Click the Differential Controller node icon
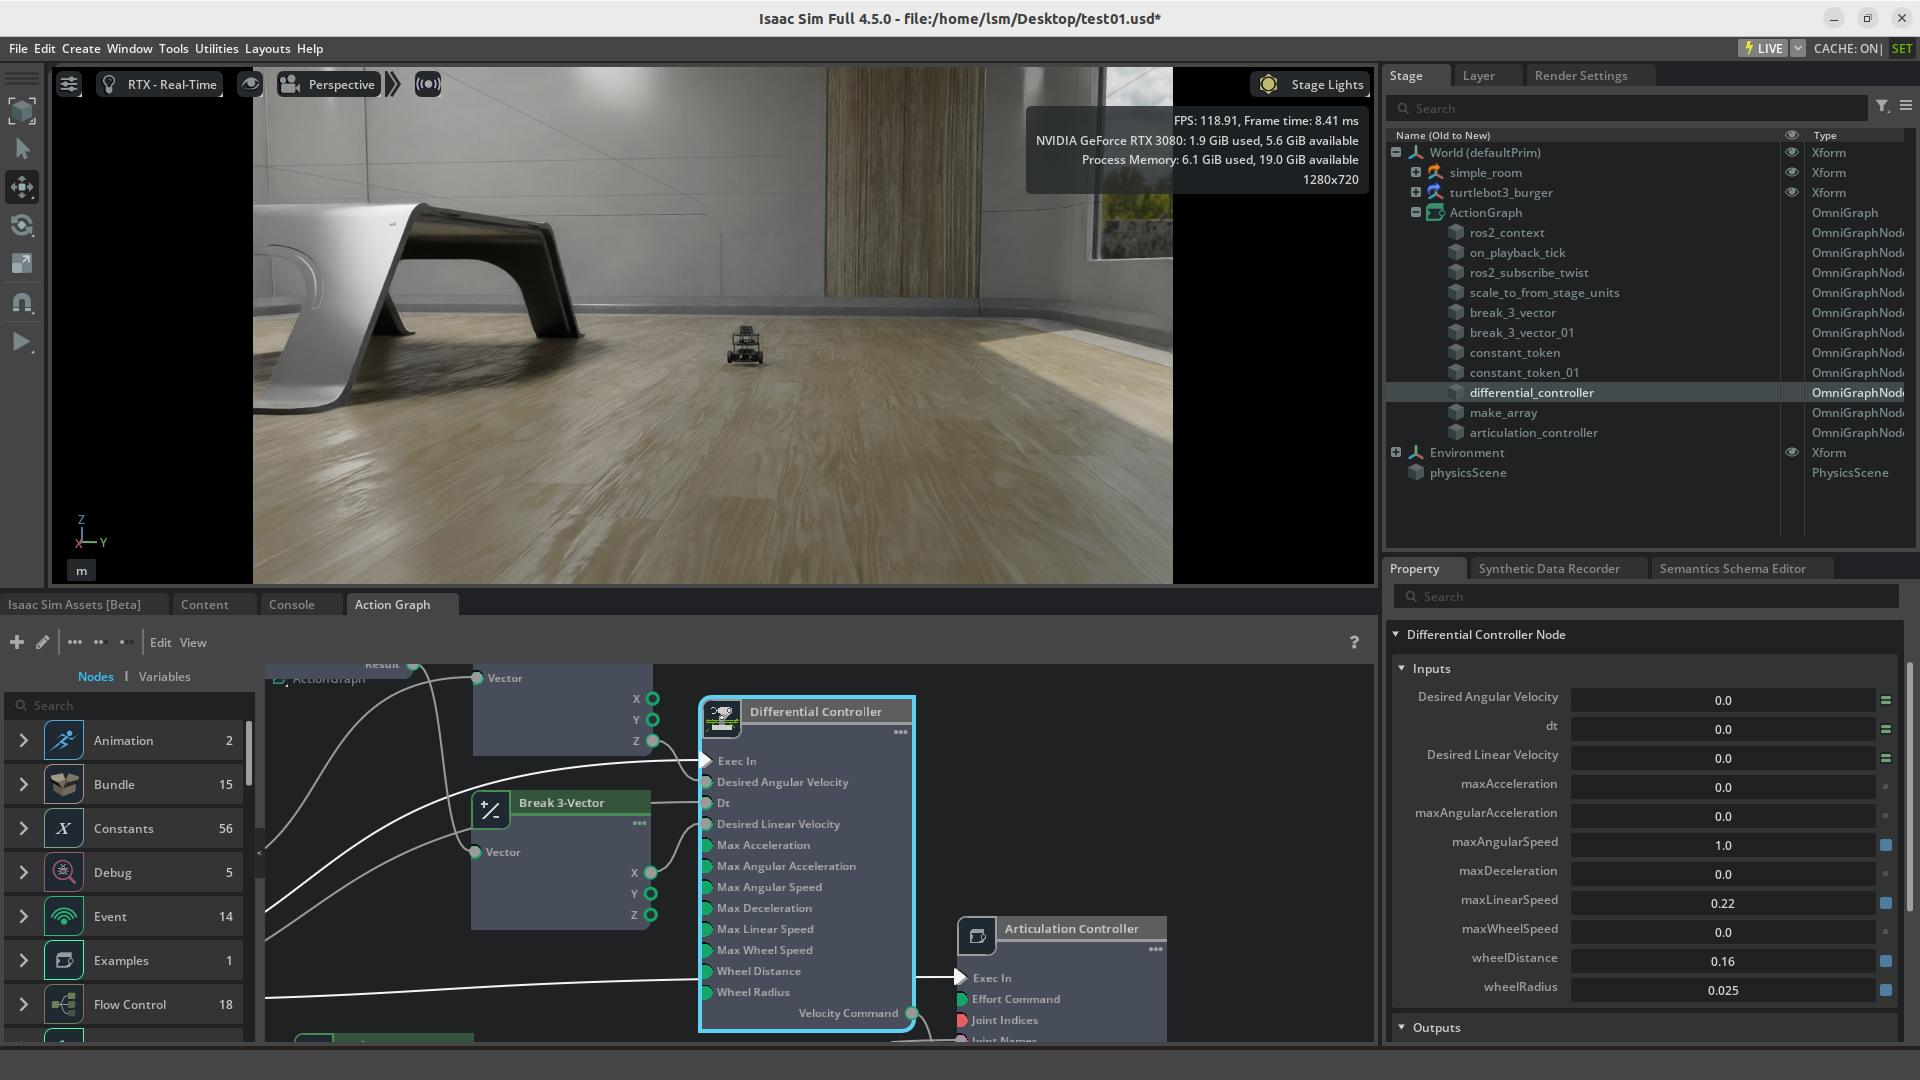The height and width of the screenshot is (1080, 1920). pos(722,717)
